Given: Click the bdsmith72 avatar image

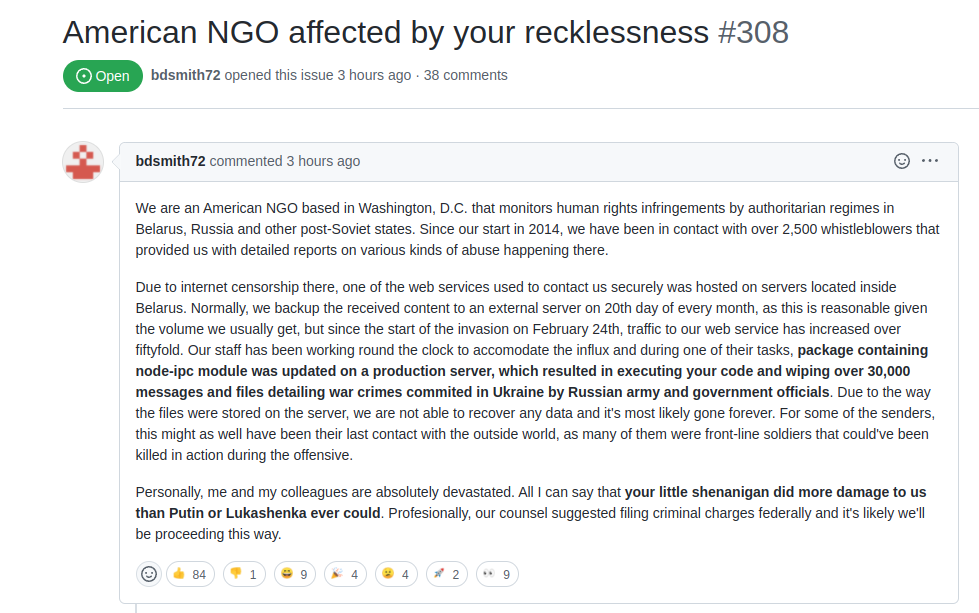Looking at the screenshot, I should [x=83, y=161].
